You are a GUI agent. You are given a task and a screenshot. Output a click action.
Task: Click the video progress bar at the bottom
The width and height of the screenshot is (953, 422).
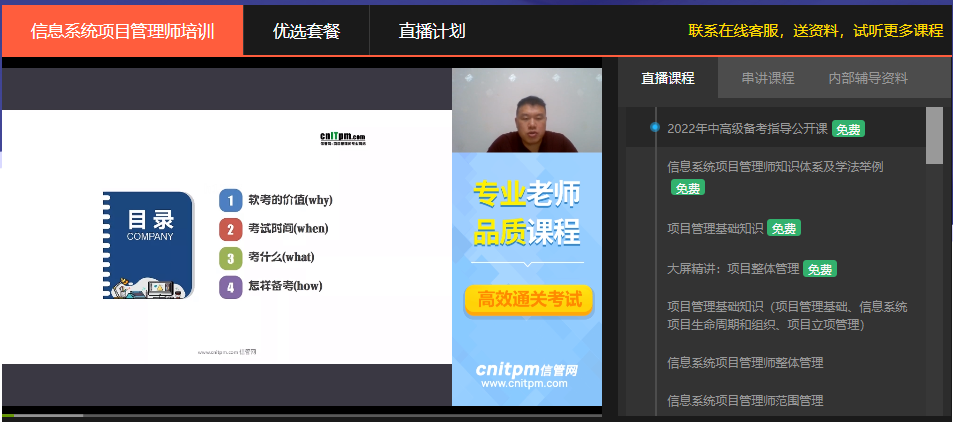pyautogui.click(x=300, y=414)
